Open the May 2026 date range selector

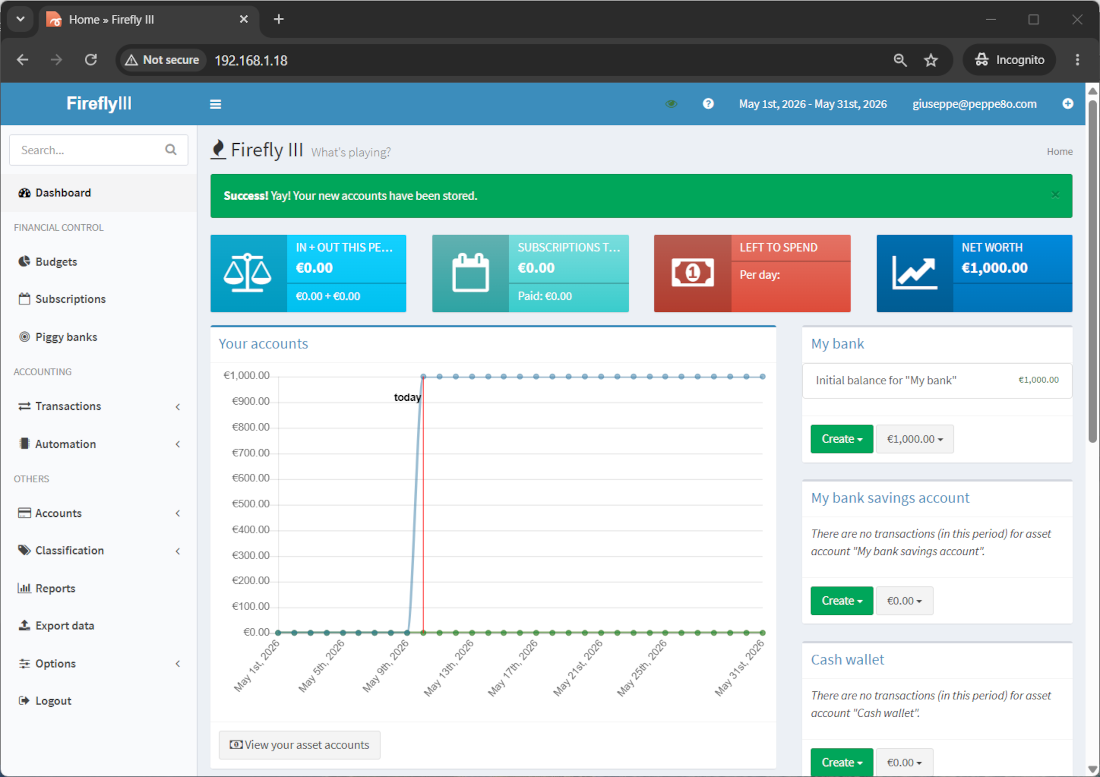pyautogui.click(x=812, y=104)
